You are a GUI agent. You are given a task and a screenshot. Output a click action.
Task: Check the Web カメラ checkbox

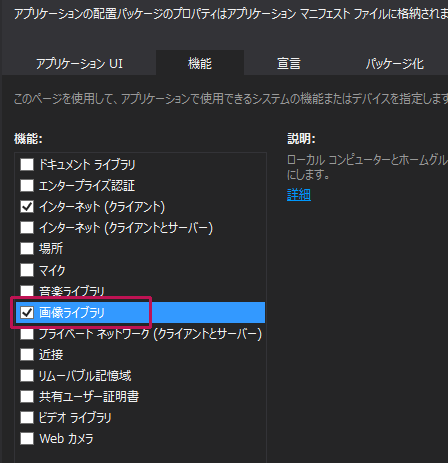coord(27,438)
